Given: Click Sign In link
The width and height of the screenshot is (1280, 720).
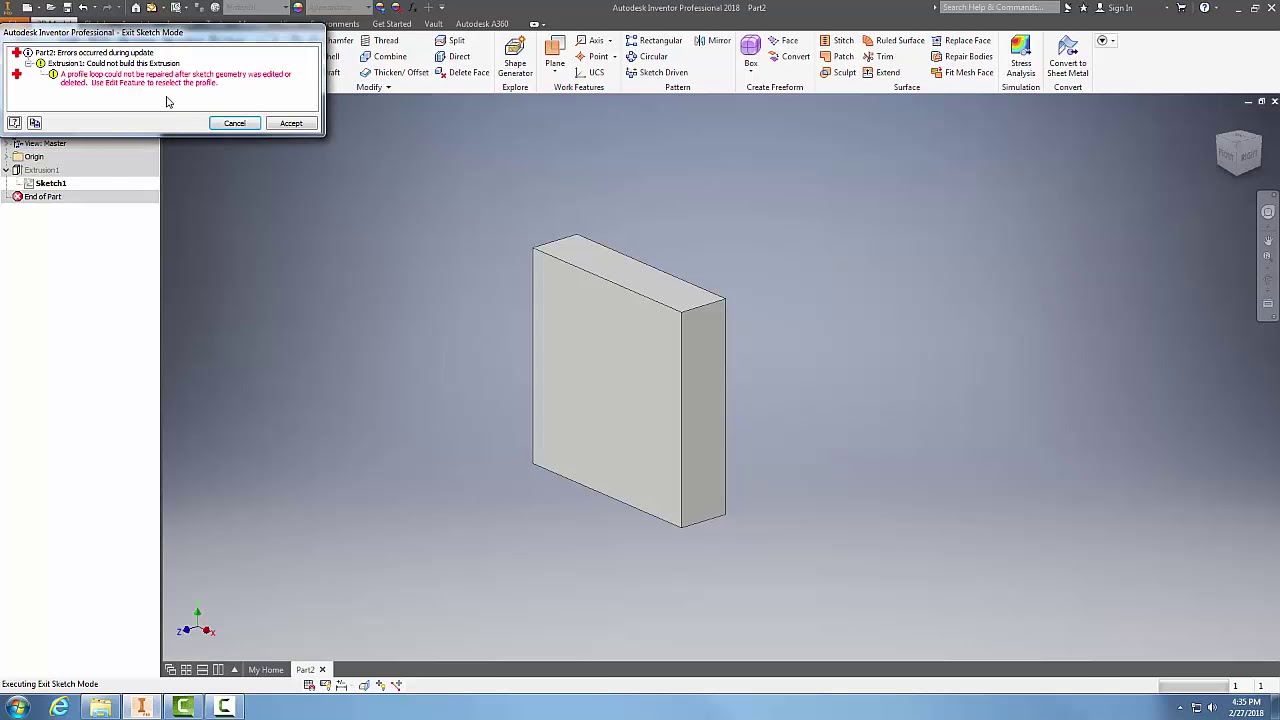Looking at the screenshot, I should 1114,8.
